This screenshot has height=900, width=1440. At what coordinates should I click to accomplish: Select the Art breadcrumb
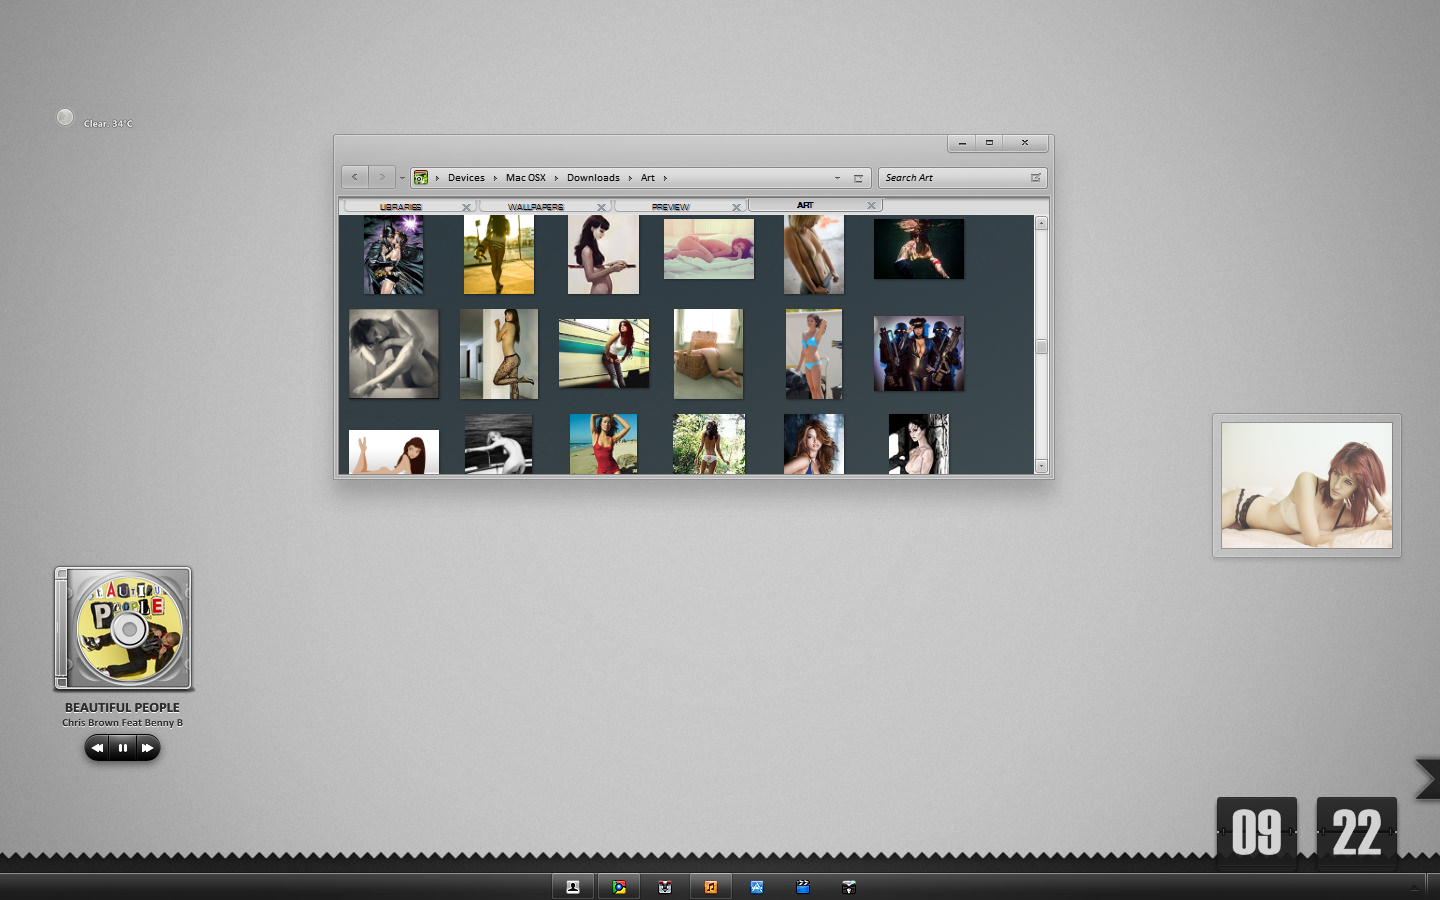click(x=648, y=178)
